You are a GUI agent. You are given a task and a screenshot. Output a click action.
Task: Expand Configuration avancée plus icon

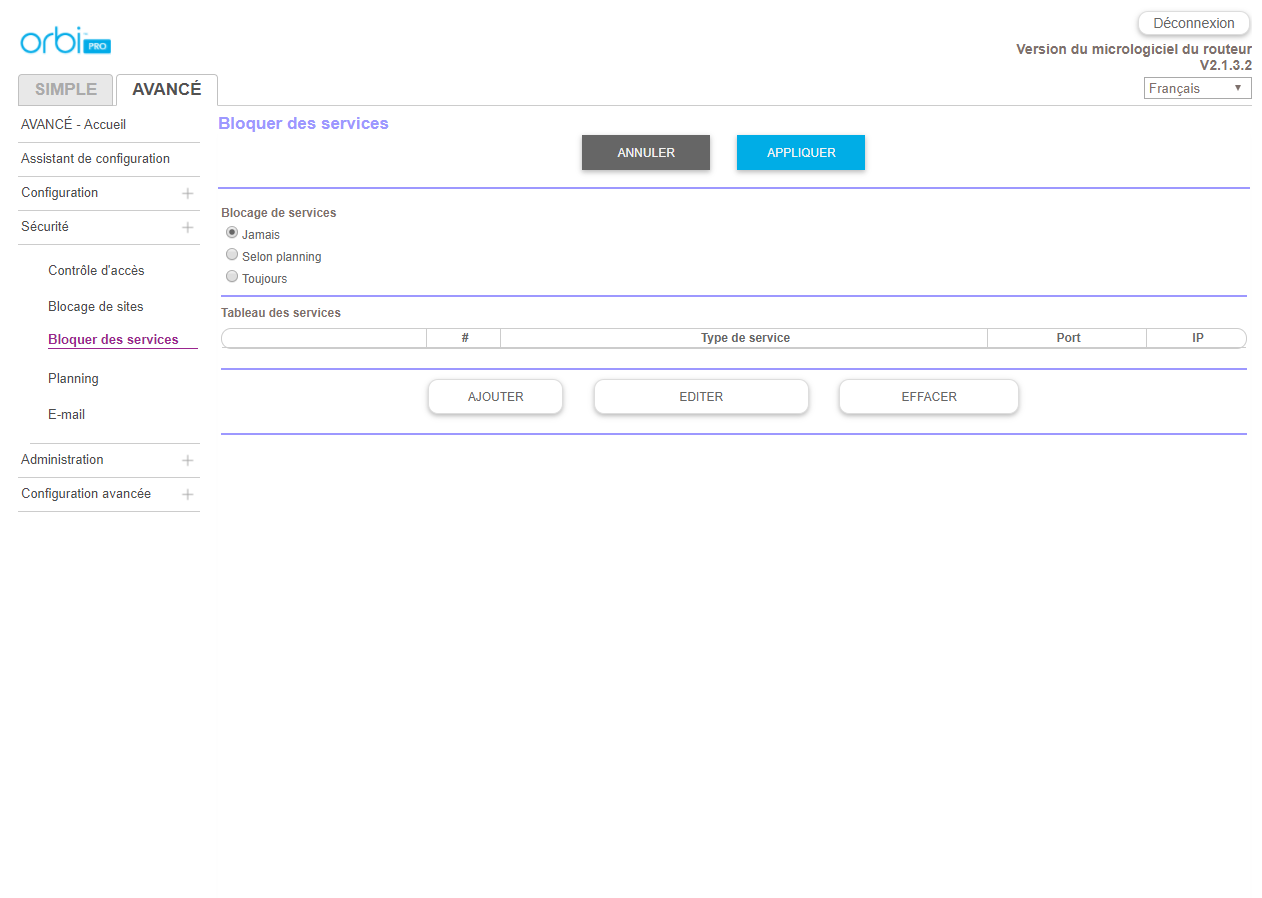click(x=187, y=494)
